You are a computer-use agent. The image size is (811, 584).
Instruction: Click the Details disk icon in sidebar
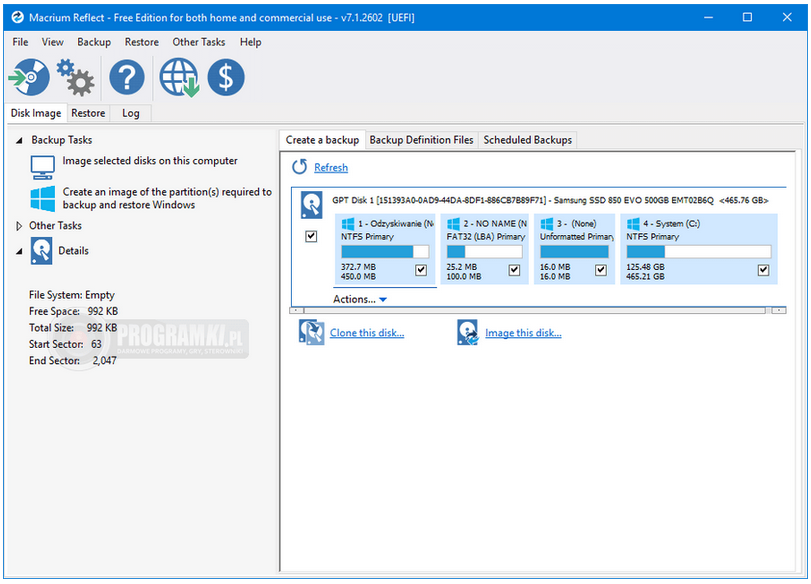[x=41, y=251]
